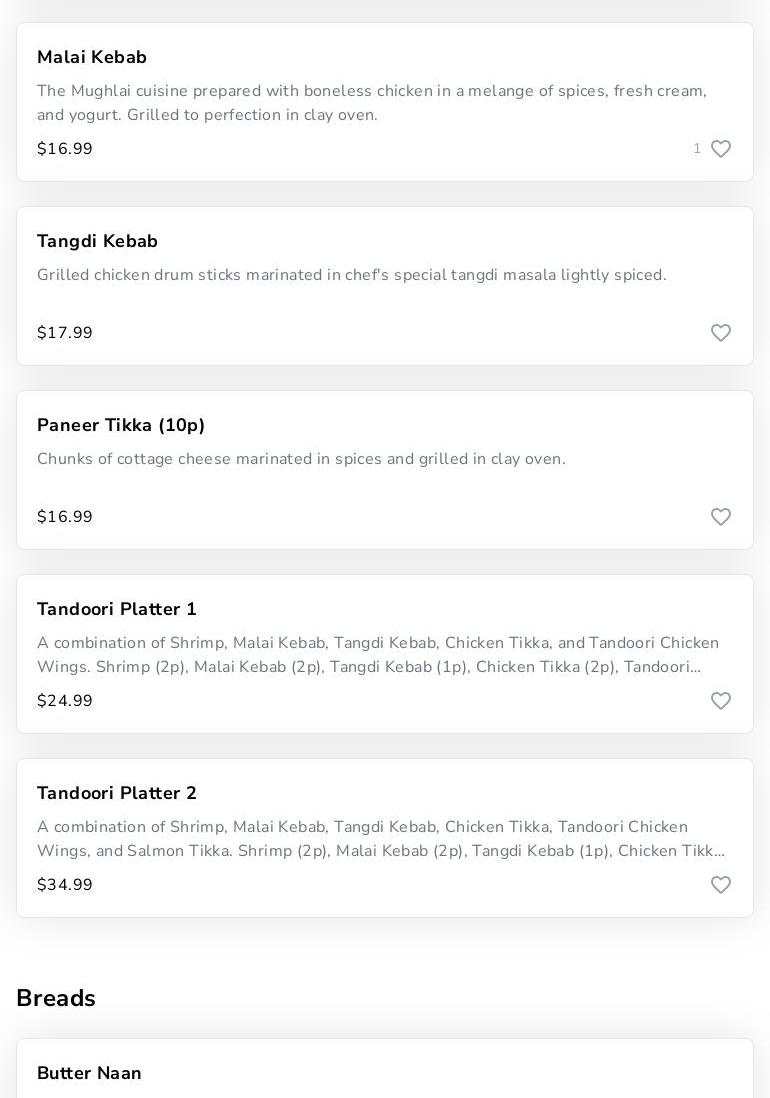Favorite Tandoori Platter 1 heart icon

pyautogui.click(x=721, y=701)
